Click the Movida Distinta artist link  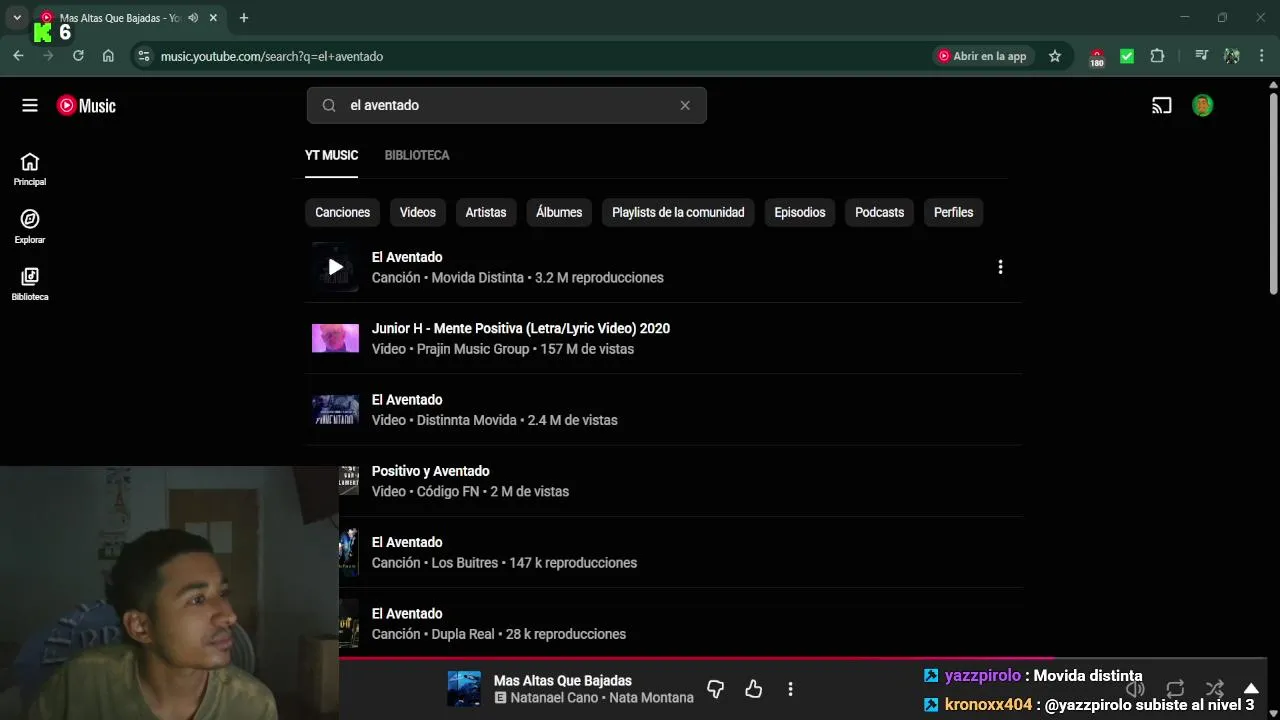(x=477, y=278)
